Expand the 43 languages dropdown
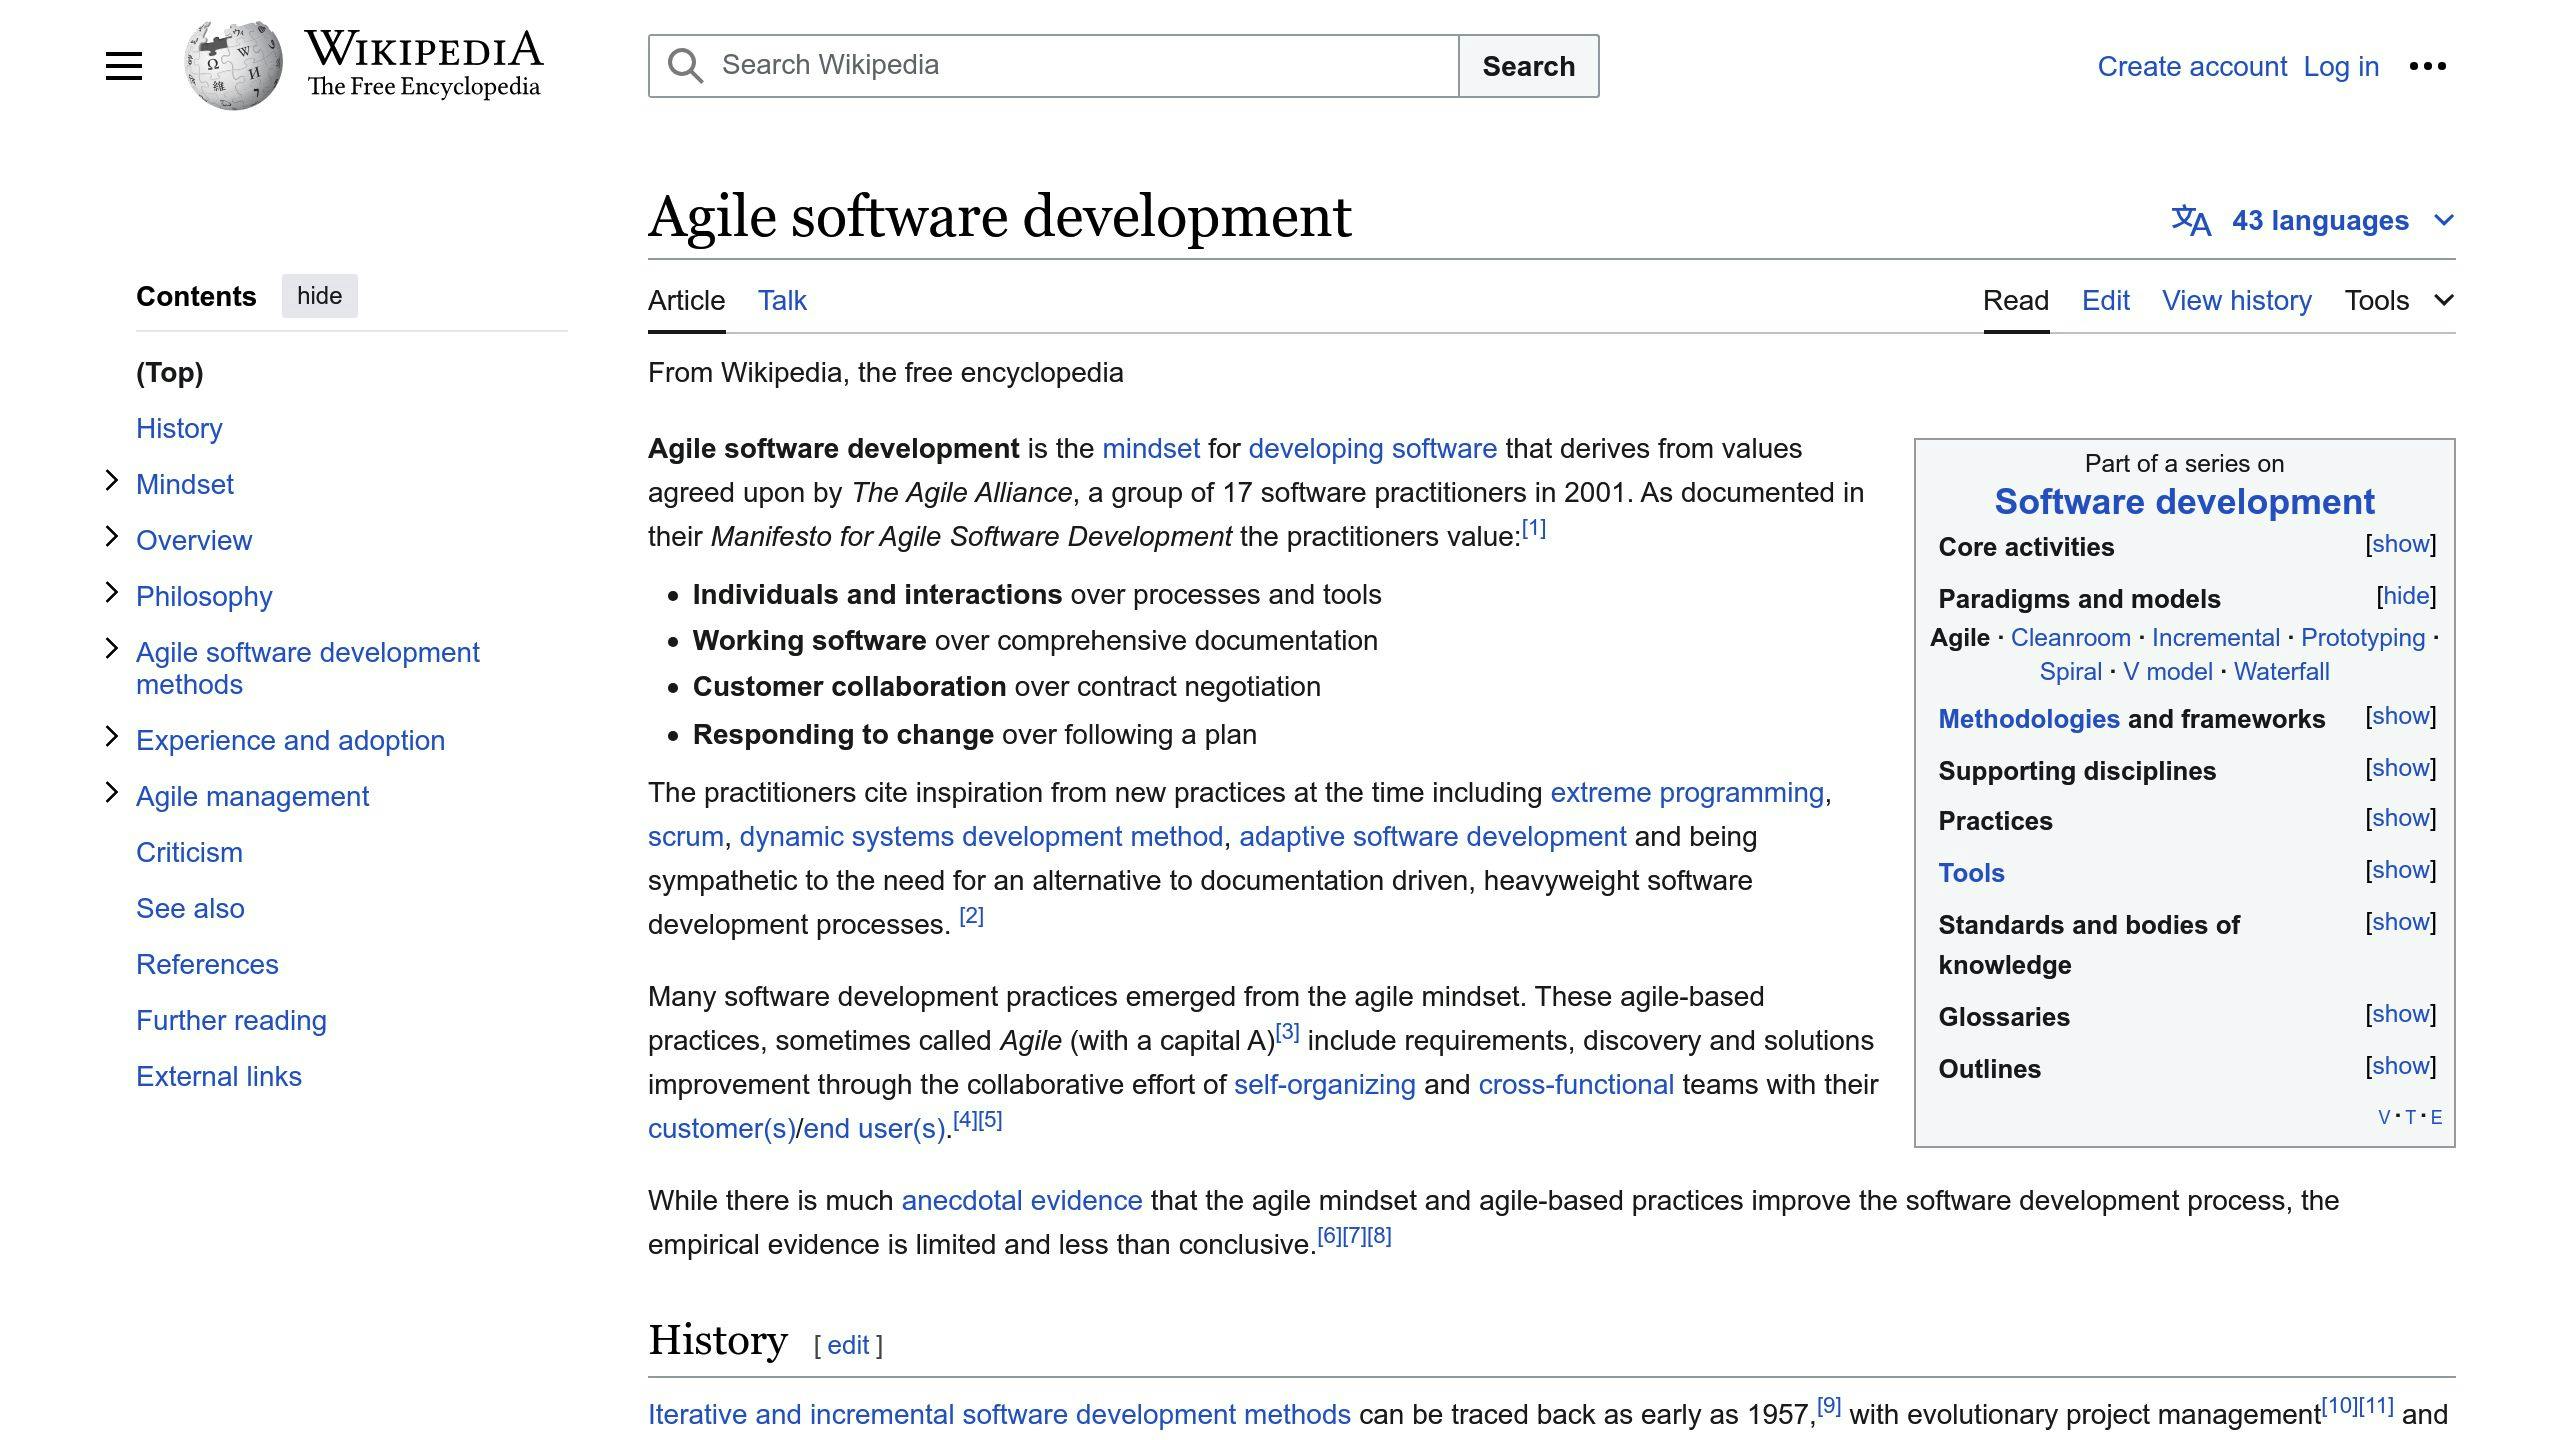The width and height of the screenshot is (2560, 1440). tap(2322, 220)
